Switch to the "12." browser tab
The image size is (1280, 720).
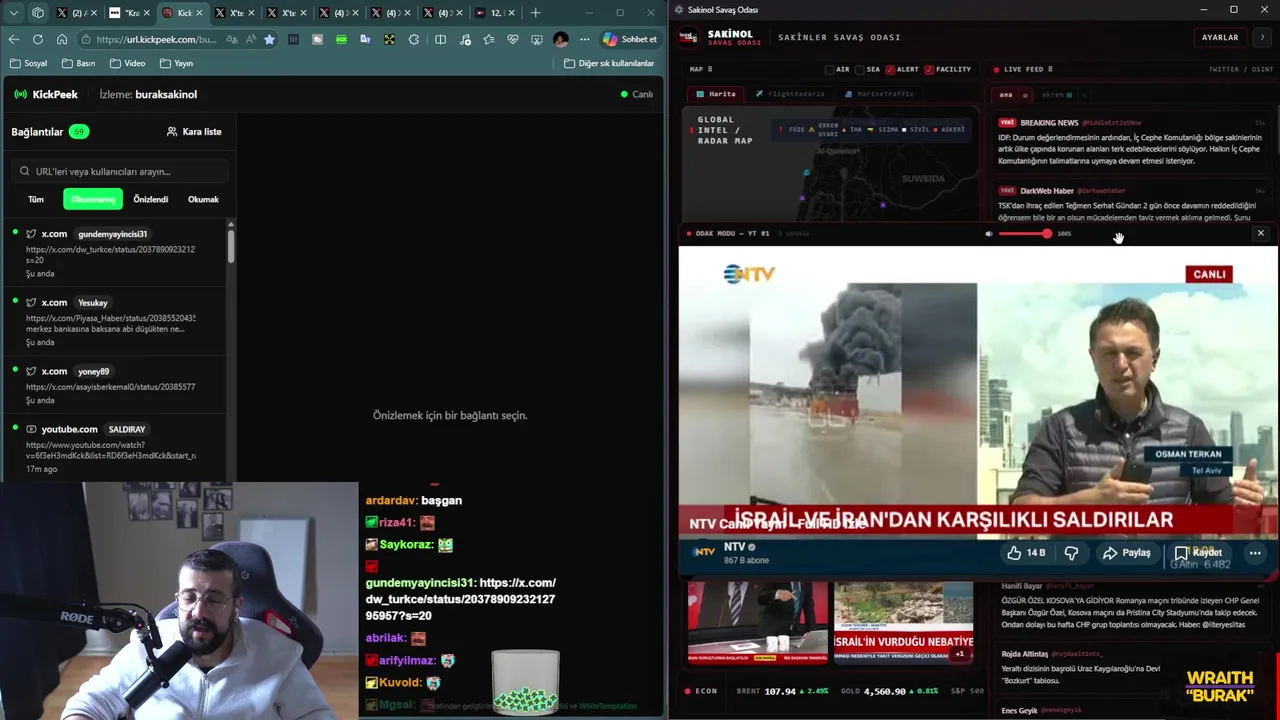pos(495,13)
